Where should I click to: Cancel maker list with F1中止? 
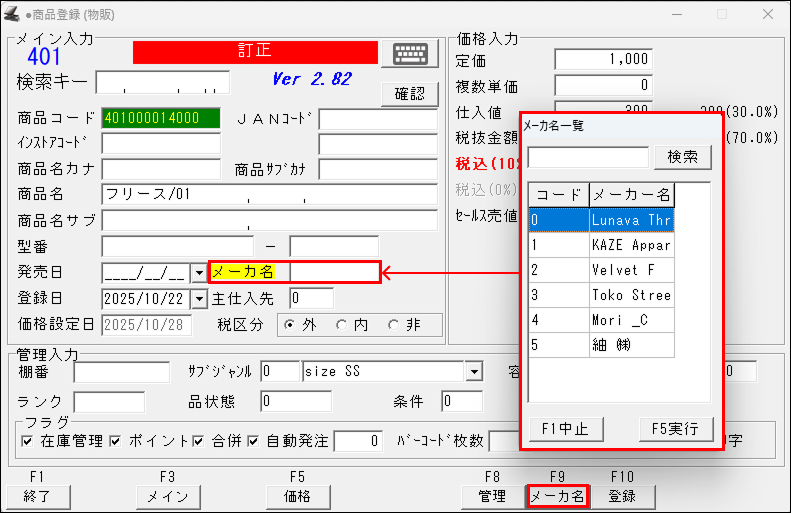pos(565,429)
